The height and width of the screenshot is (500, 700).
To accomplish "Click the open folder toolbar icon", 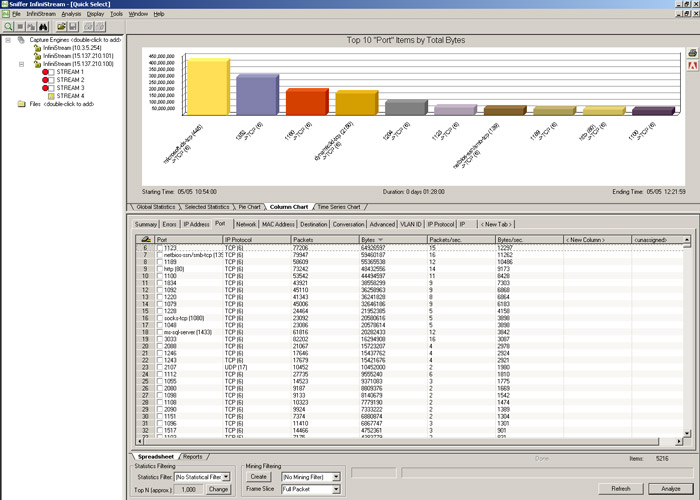I will 62,27.
